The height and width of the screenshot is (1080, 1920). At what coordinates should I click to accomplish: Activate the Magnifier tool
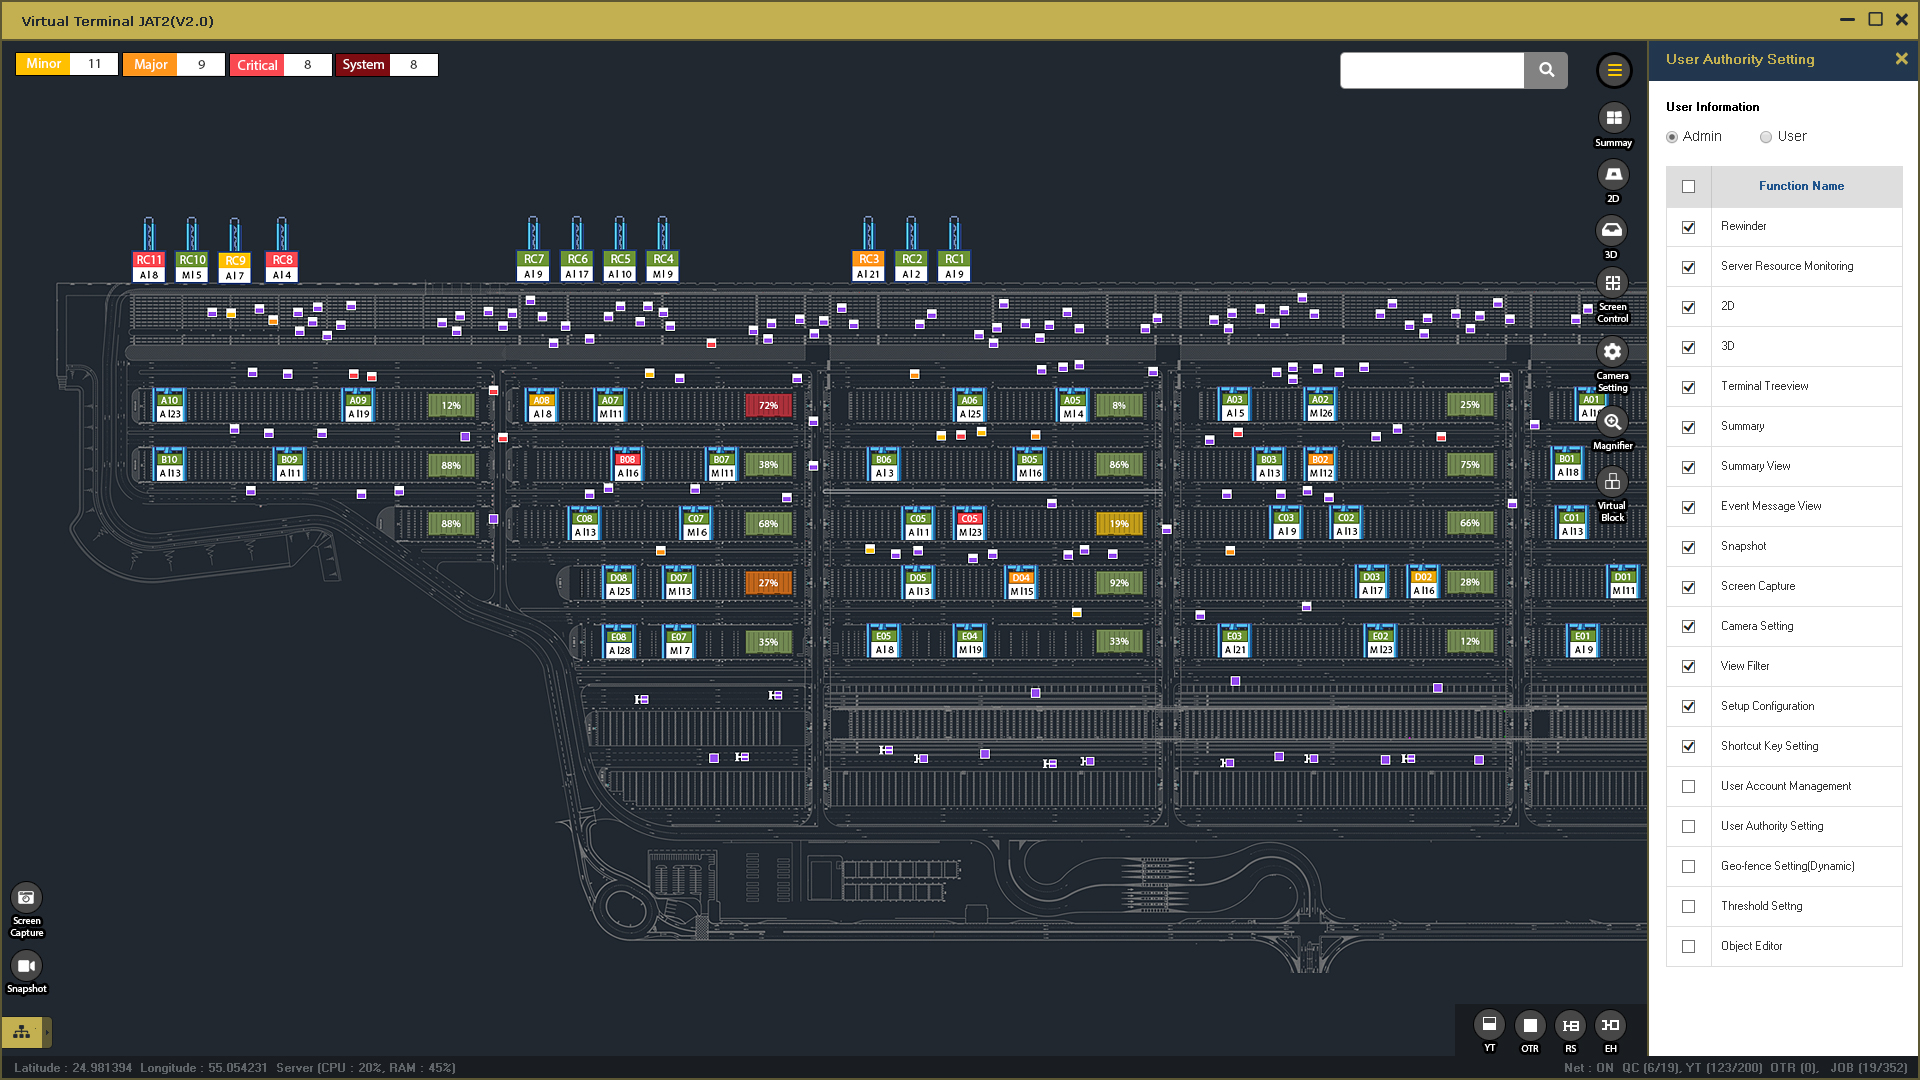[x=1612, y=422]
